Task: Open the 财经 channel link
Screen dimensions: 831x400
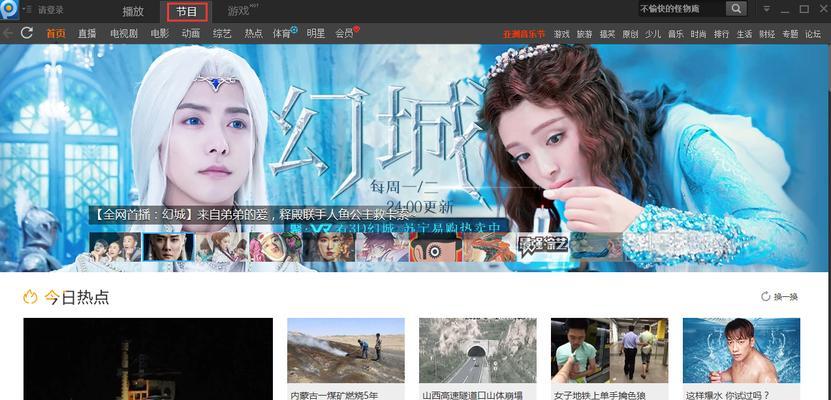Action: (x=767, y=34)
